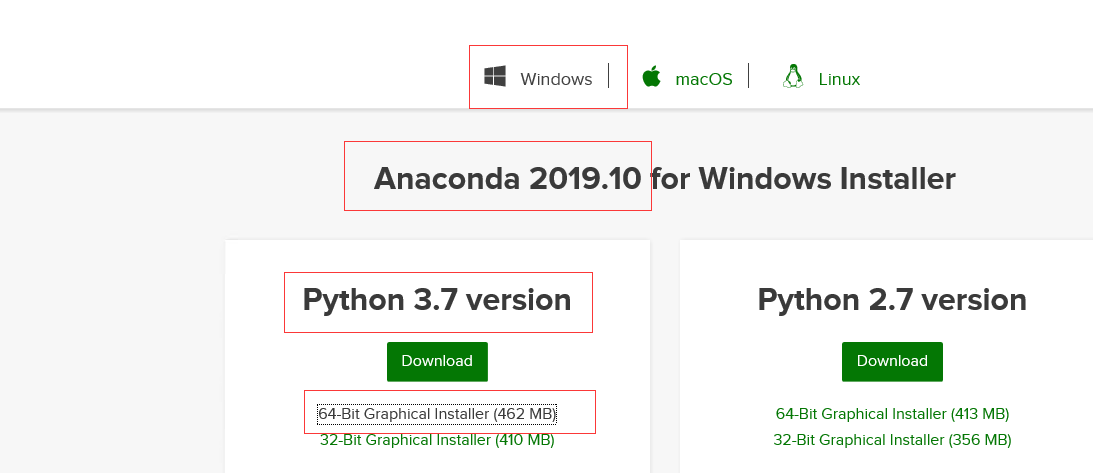Screen dimensions: 1093x473
Task: Click the Python 2.7 version heading
Action: (892, 300)
